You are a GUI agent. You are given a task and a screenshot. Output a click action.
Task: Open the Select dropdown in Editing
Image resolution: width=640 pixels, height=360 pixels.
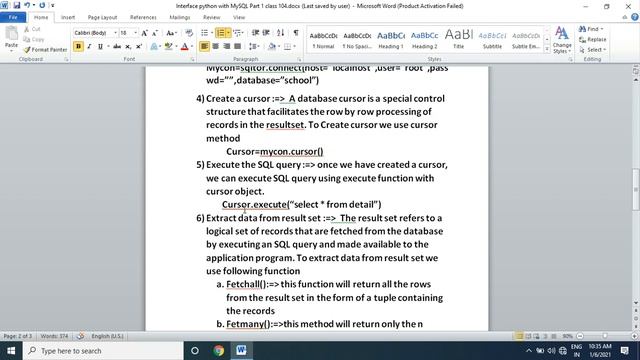(593, 49)
